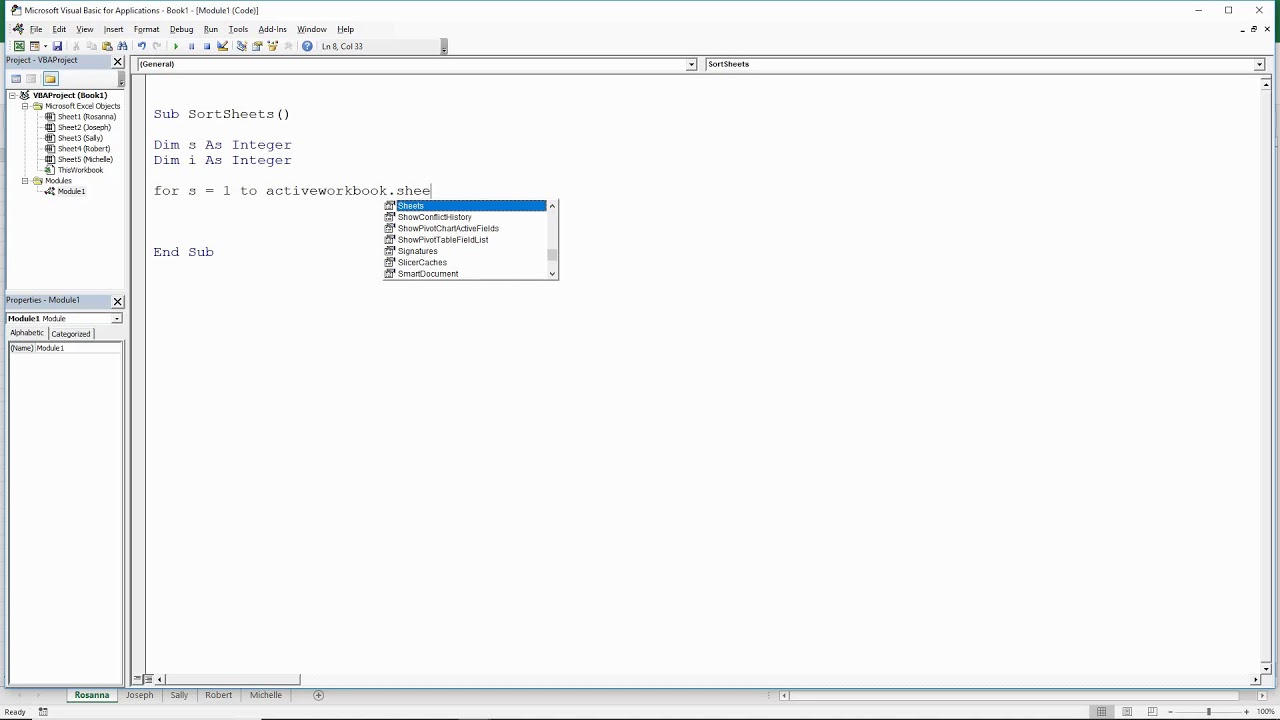Select Sheet3 (Sally) in Project Explorer
Viewport: 1280px width, 720px height.
[x=81, y=138]
